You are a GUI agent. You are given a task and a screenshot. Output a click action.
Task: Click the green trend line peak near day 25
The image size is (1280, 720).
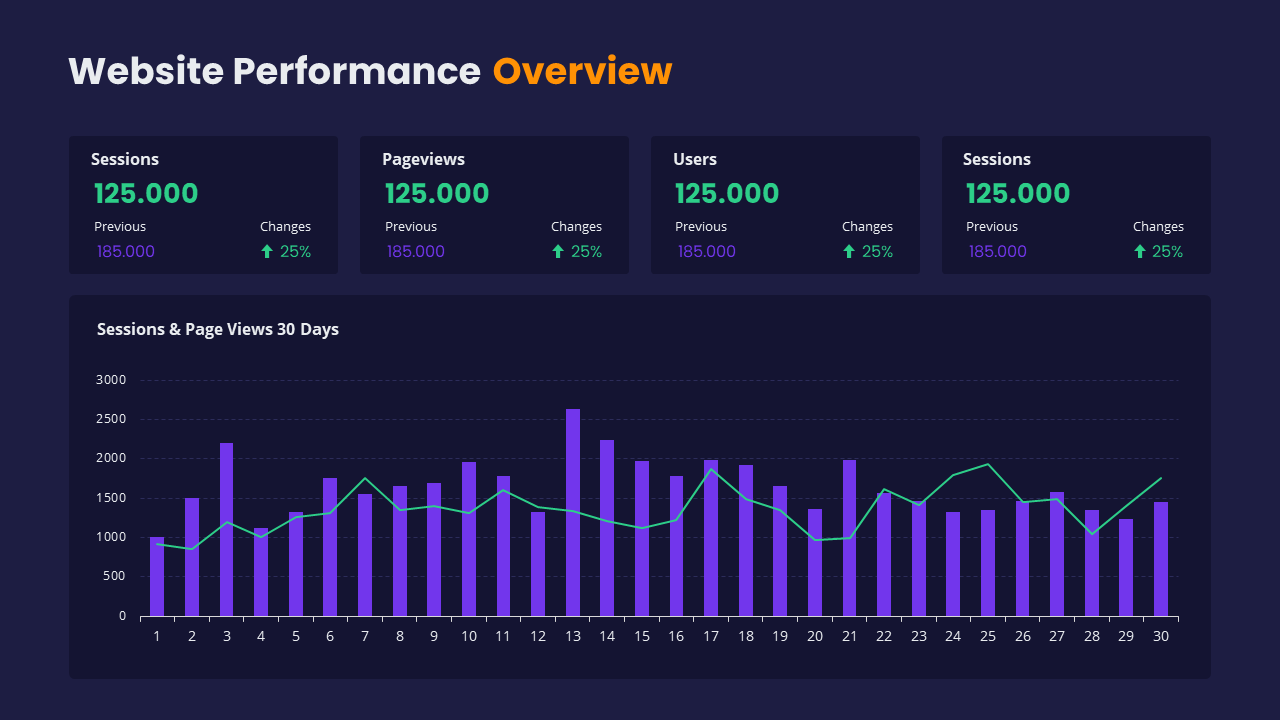pos(987,464)
